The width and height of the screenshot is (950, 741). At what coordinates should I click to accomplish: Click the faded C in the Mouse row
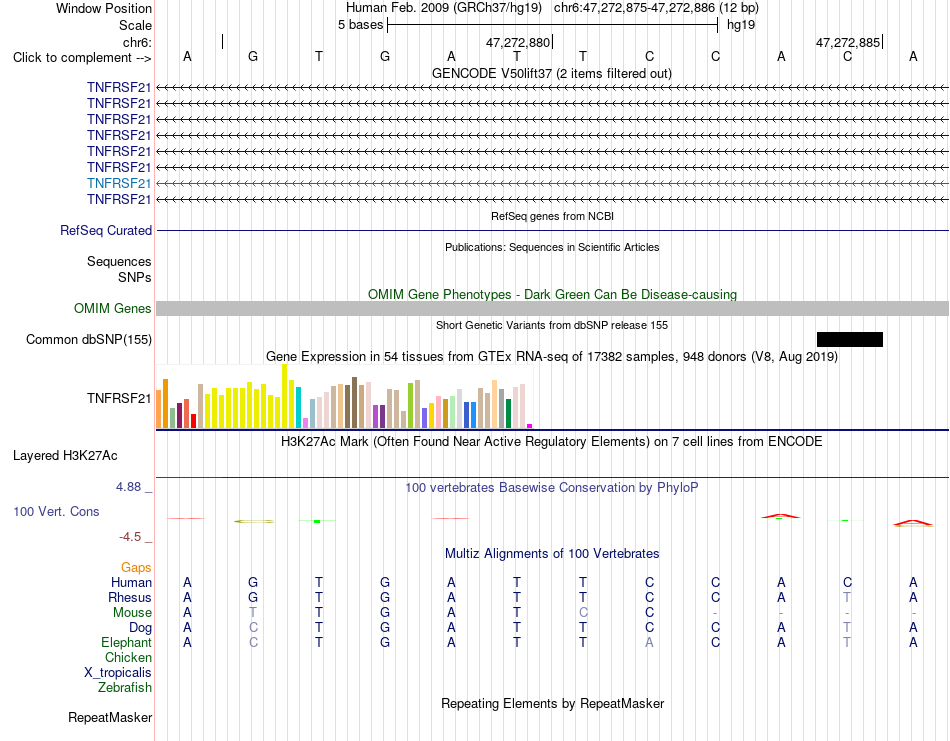[x=583, y=613]
